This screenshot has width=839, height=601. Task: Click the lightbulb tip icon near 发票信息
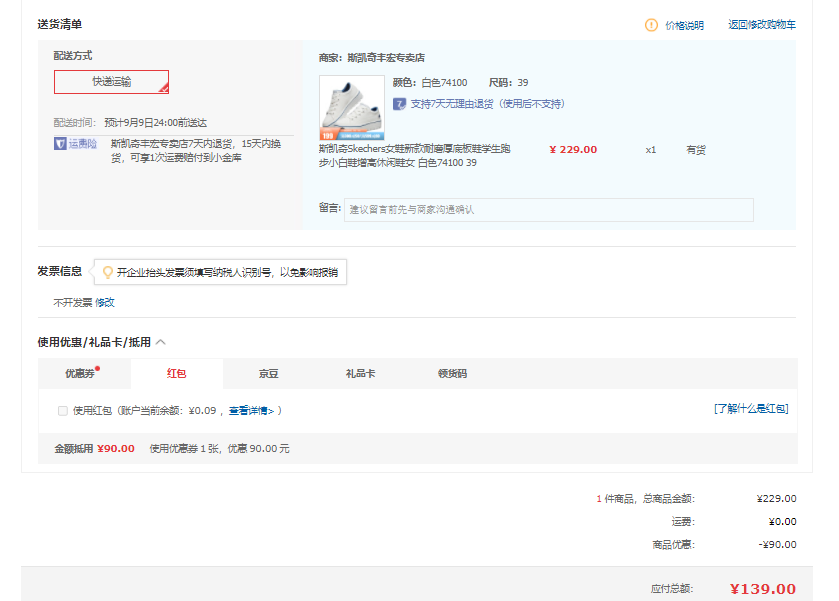click(x=108, y=272)
